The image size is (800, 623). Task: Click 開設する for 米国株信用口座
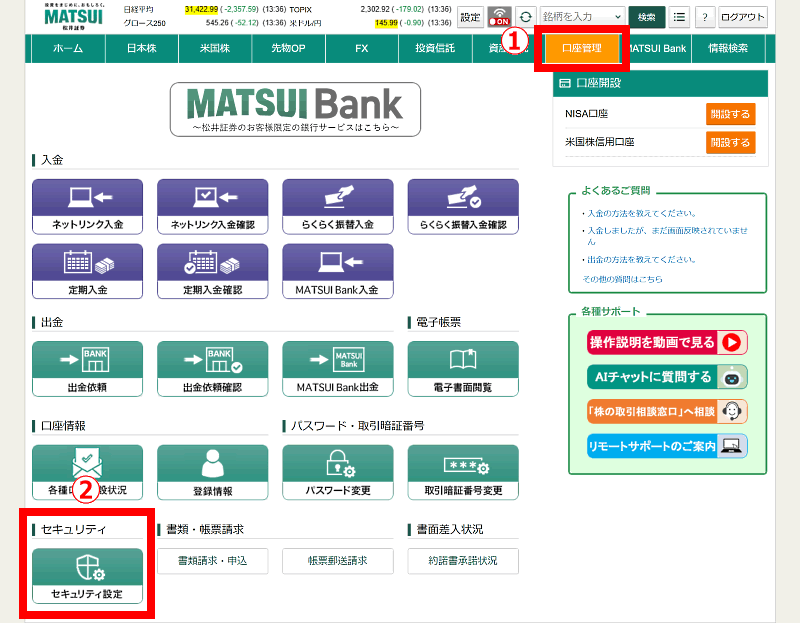coord(730,142)
